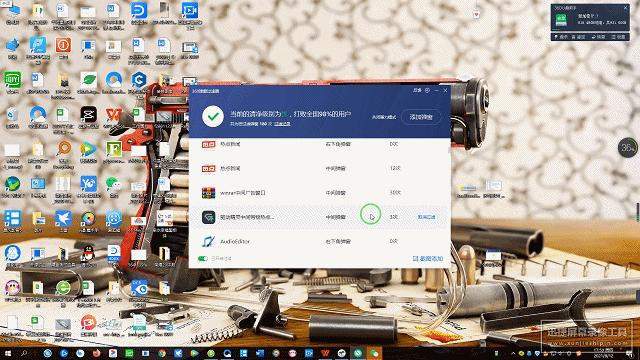Select the news row showing 12 times
Image resolution: width=640 pixels, height=360 pixels.
[x=320, y=168]
